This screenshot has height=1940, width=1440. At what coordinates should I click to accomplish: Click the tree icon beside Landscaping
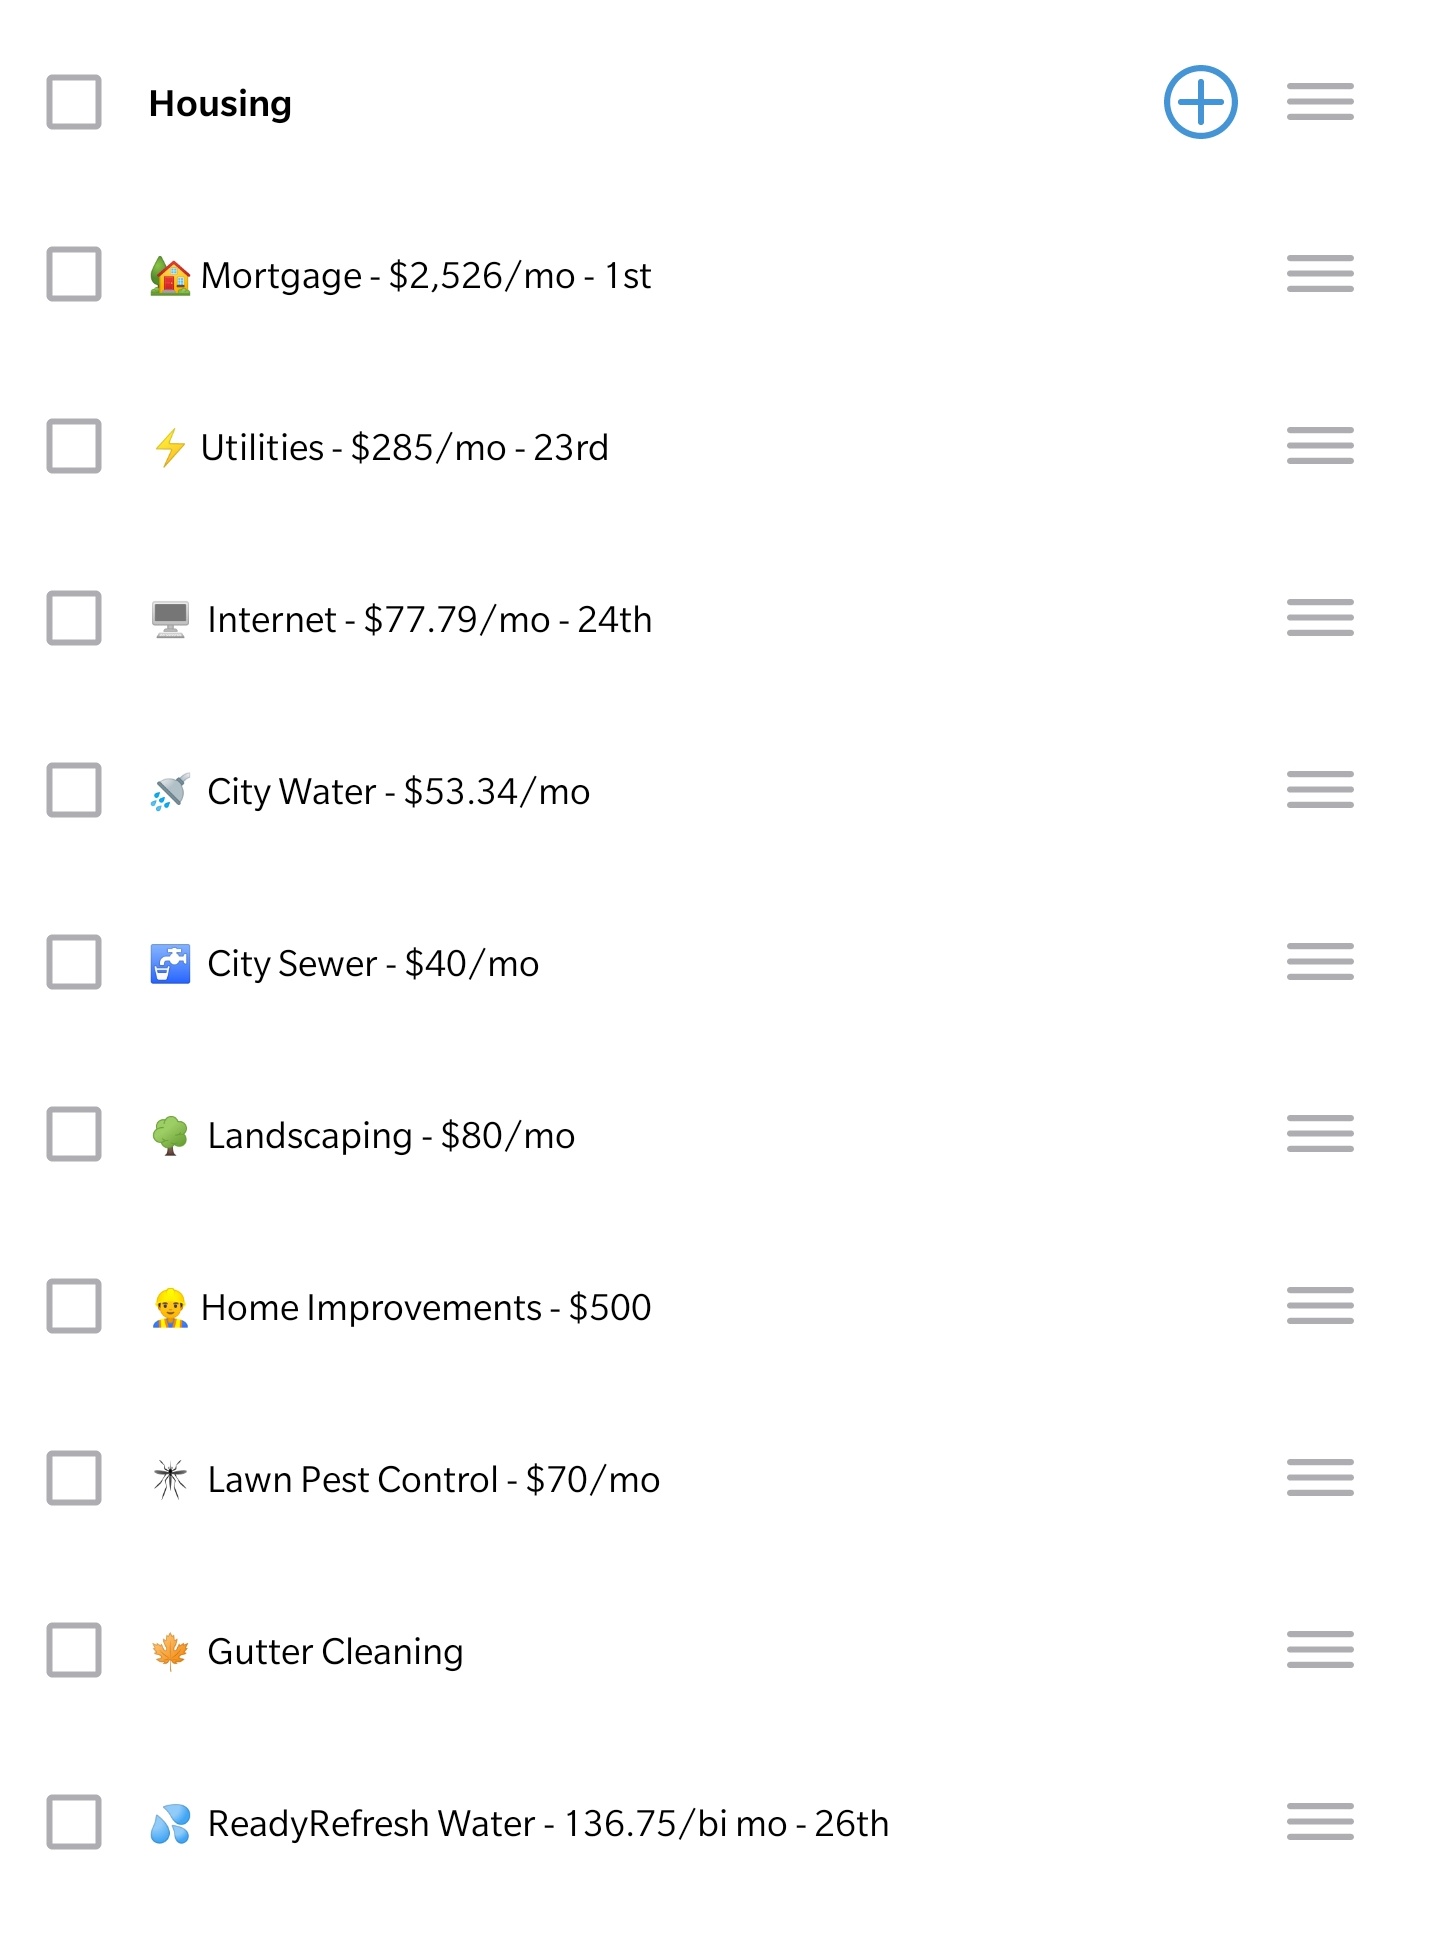(x=170, y=1135)
